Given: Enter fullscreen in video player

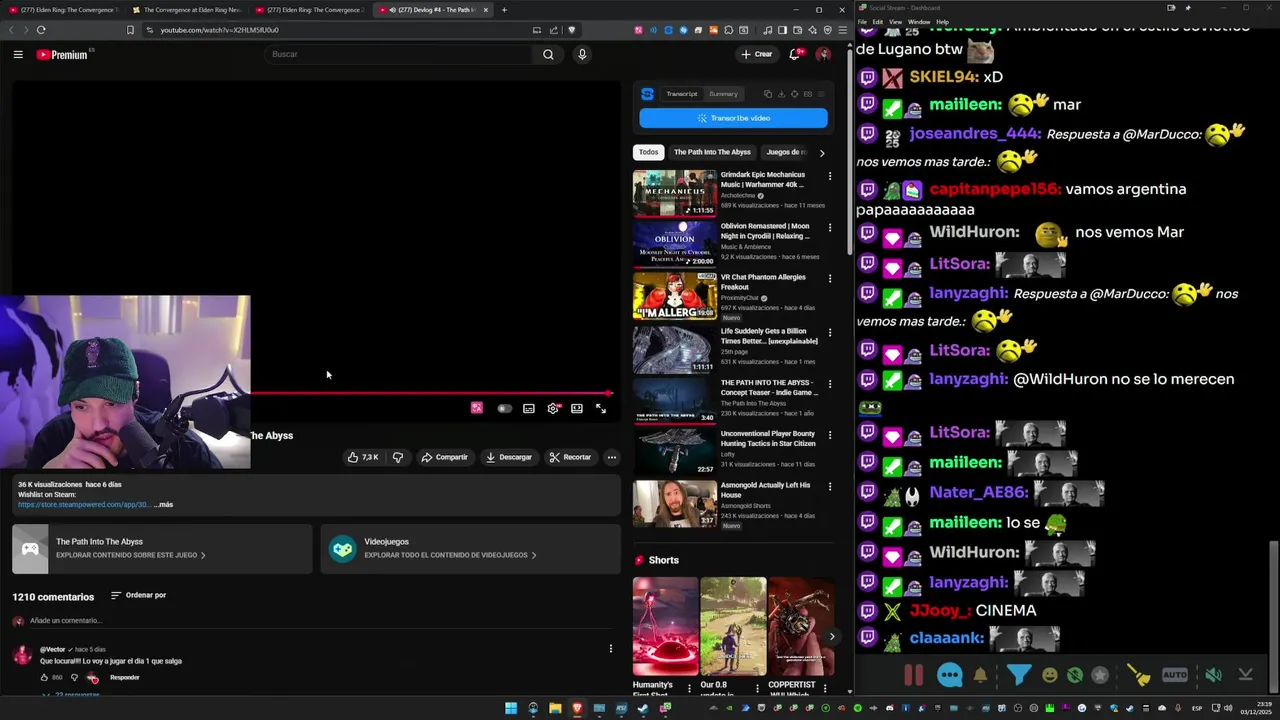Looking at the screenshot, I should tap(600, 408).
